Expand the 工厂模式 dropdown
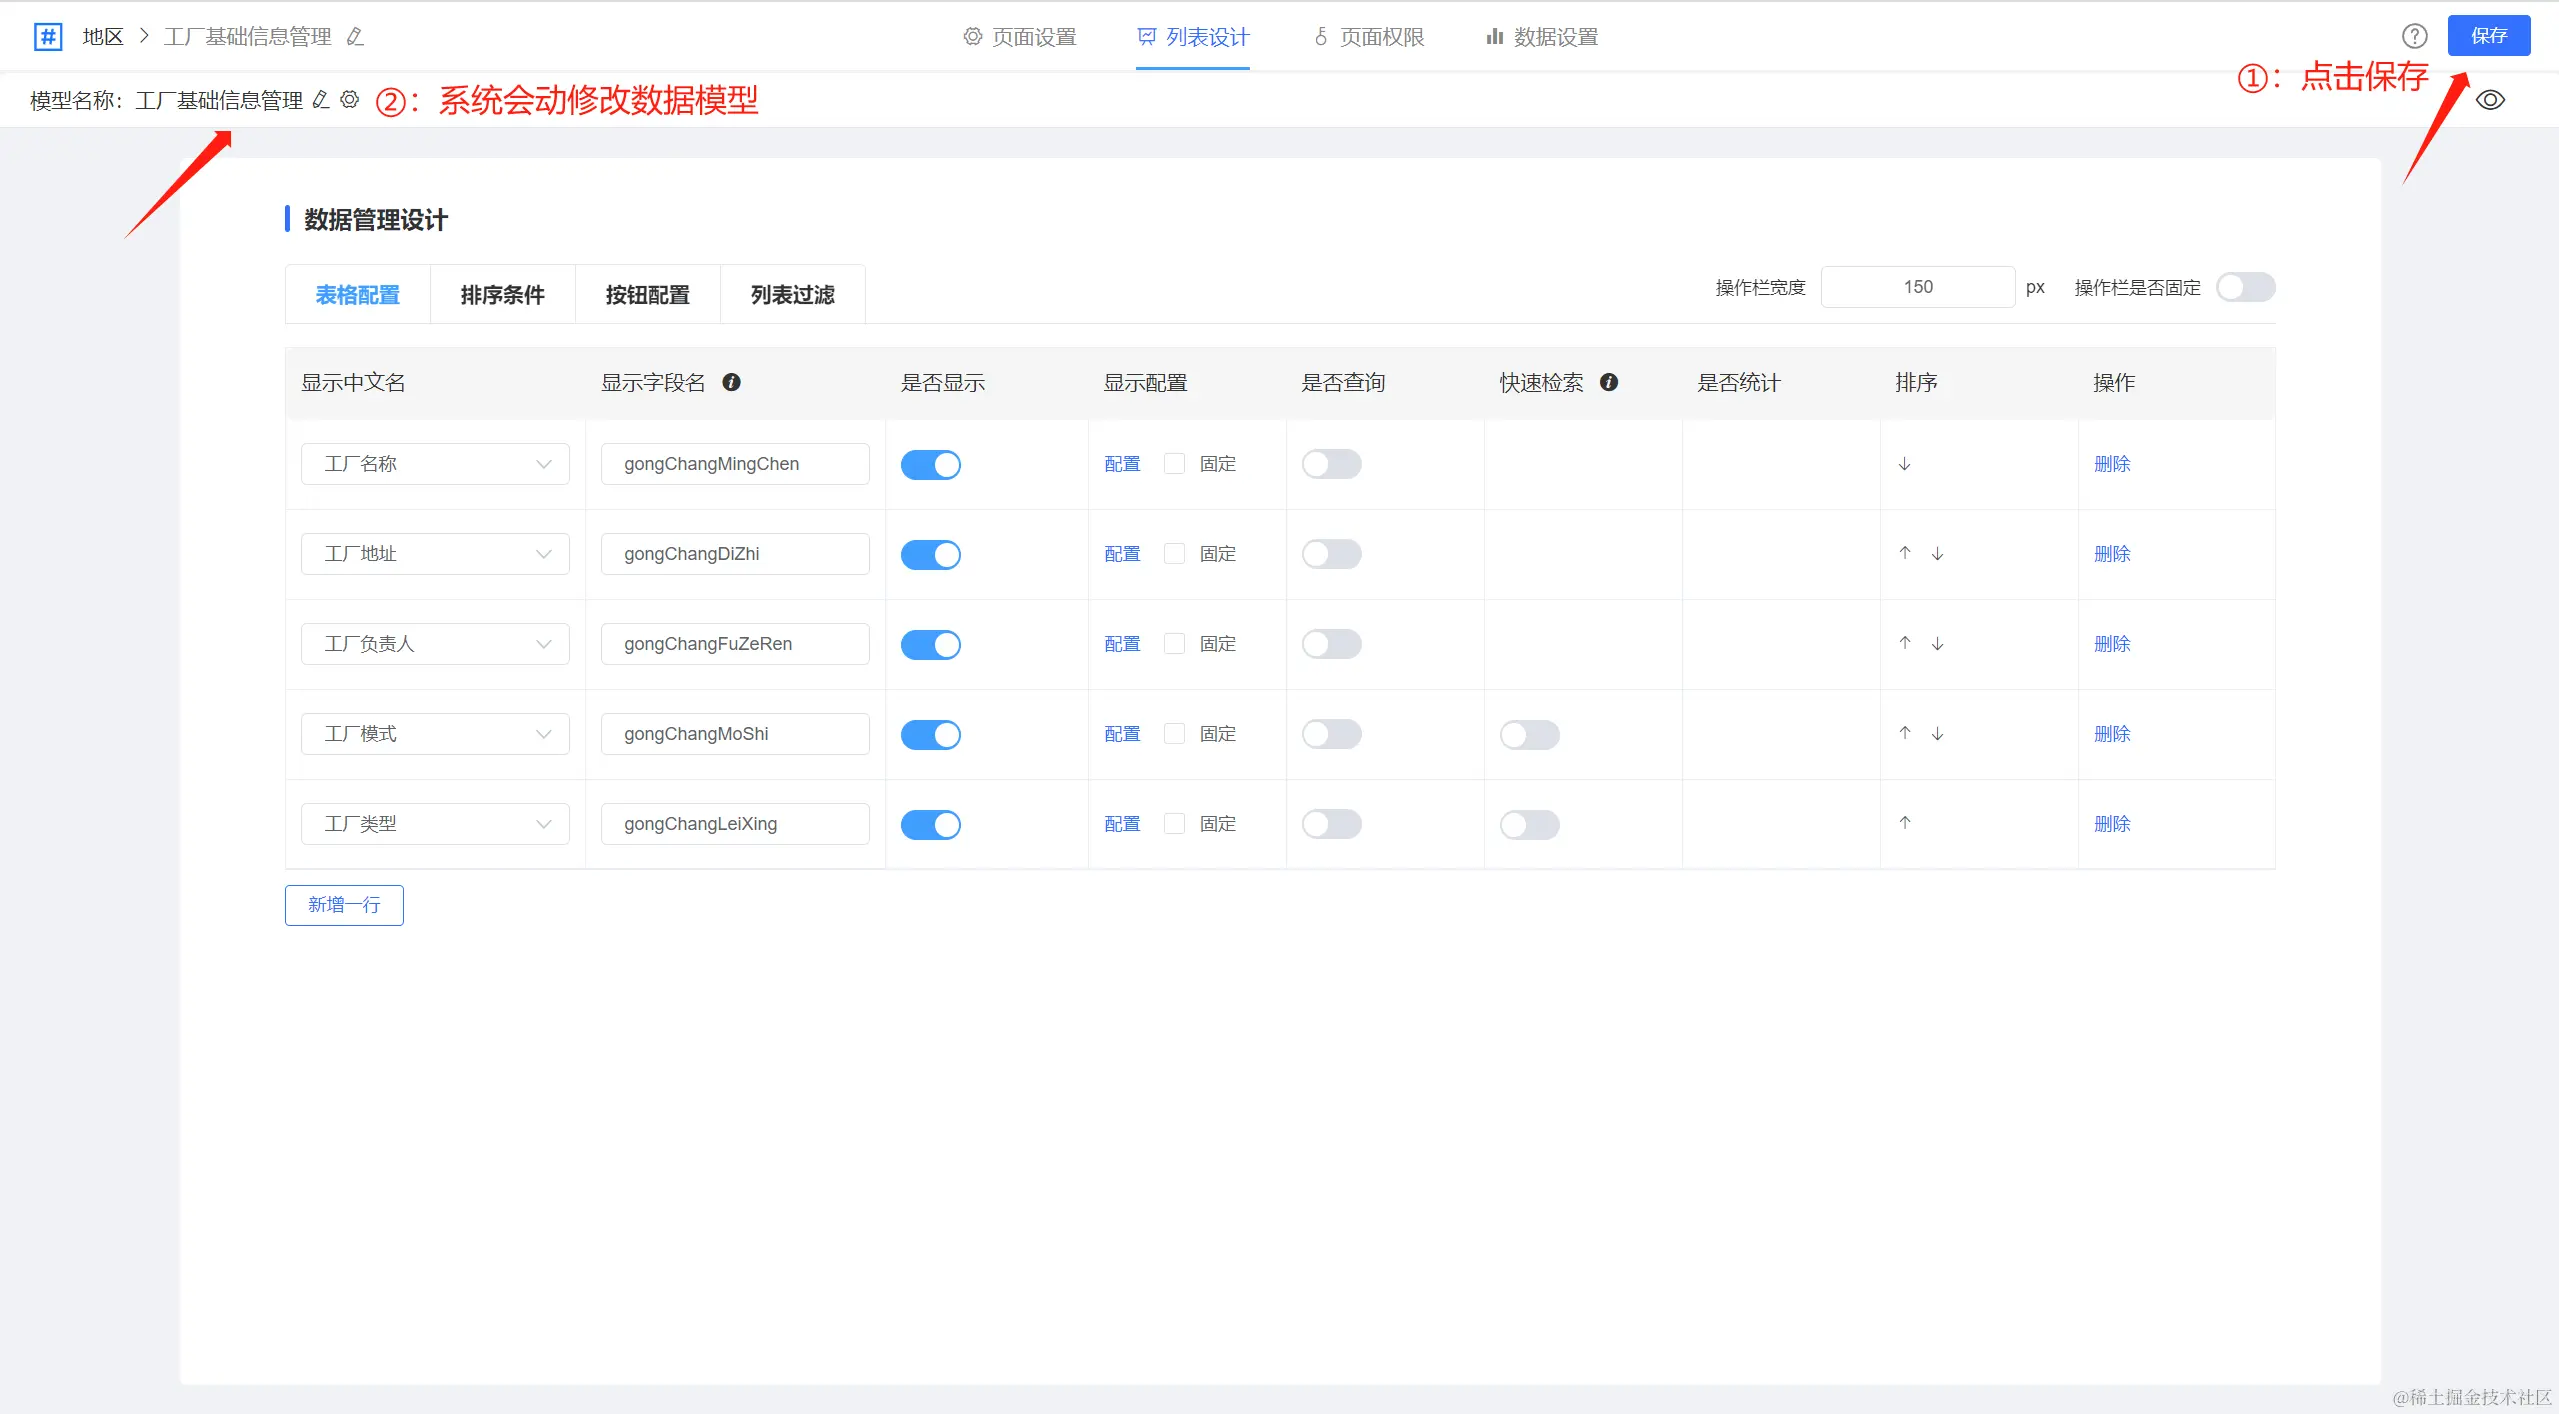 click(x=435, y=734)
